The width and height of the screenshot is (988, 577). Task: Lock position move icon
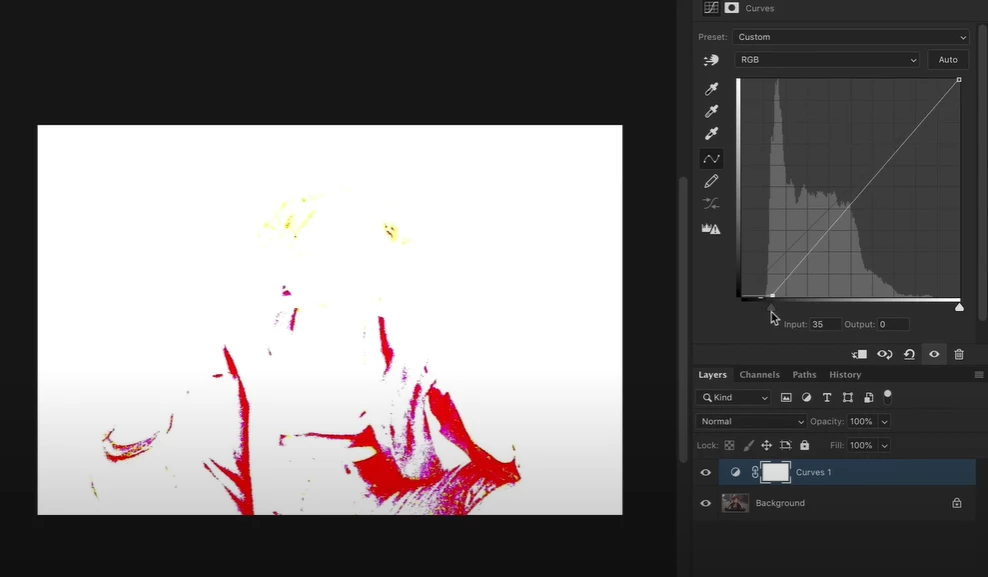(766, 445)
